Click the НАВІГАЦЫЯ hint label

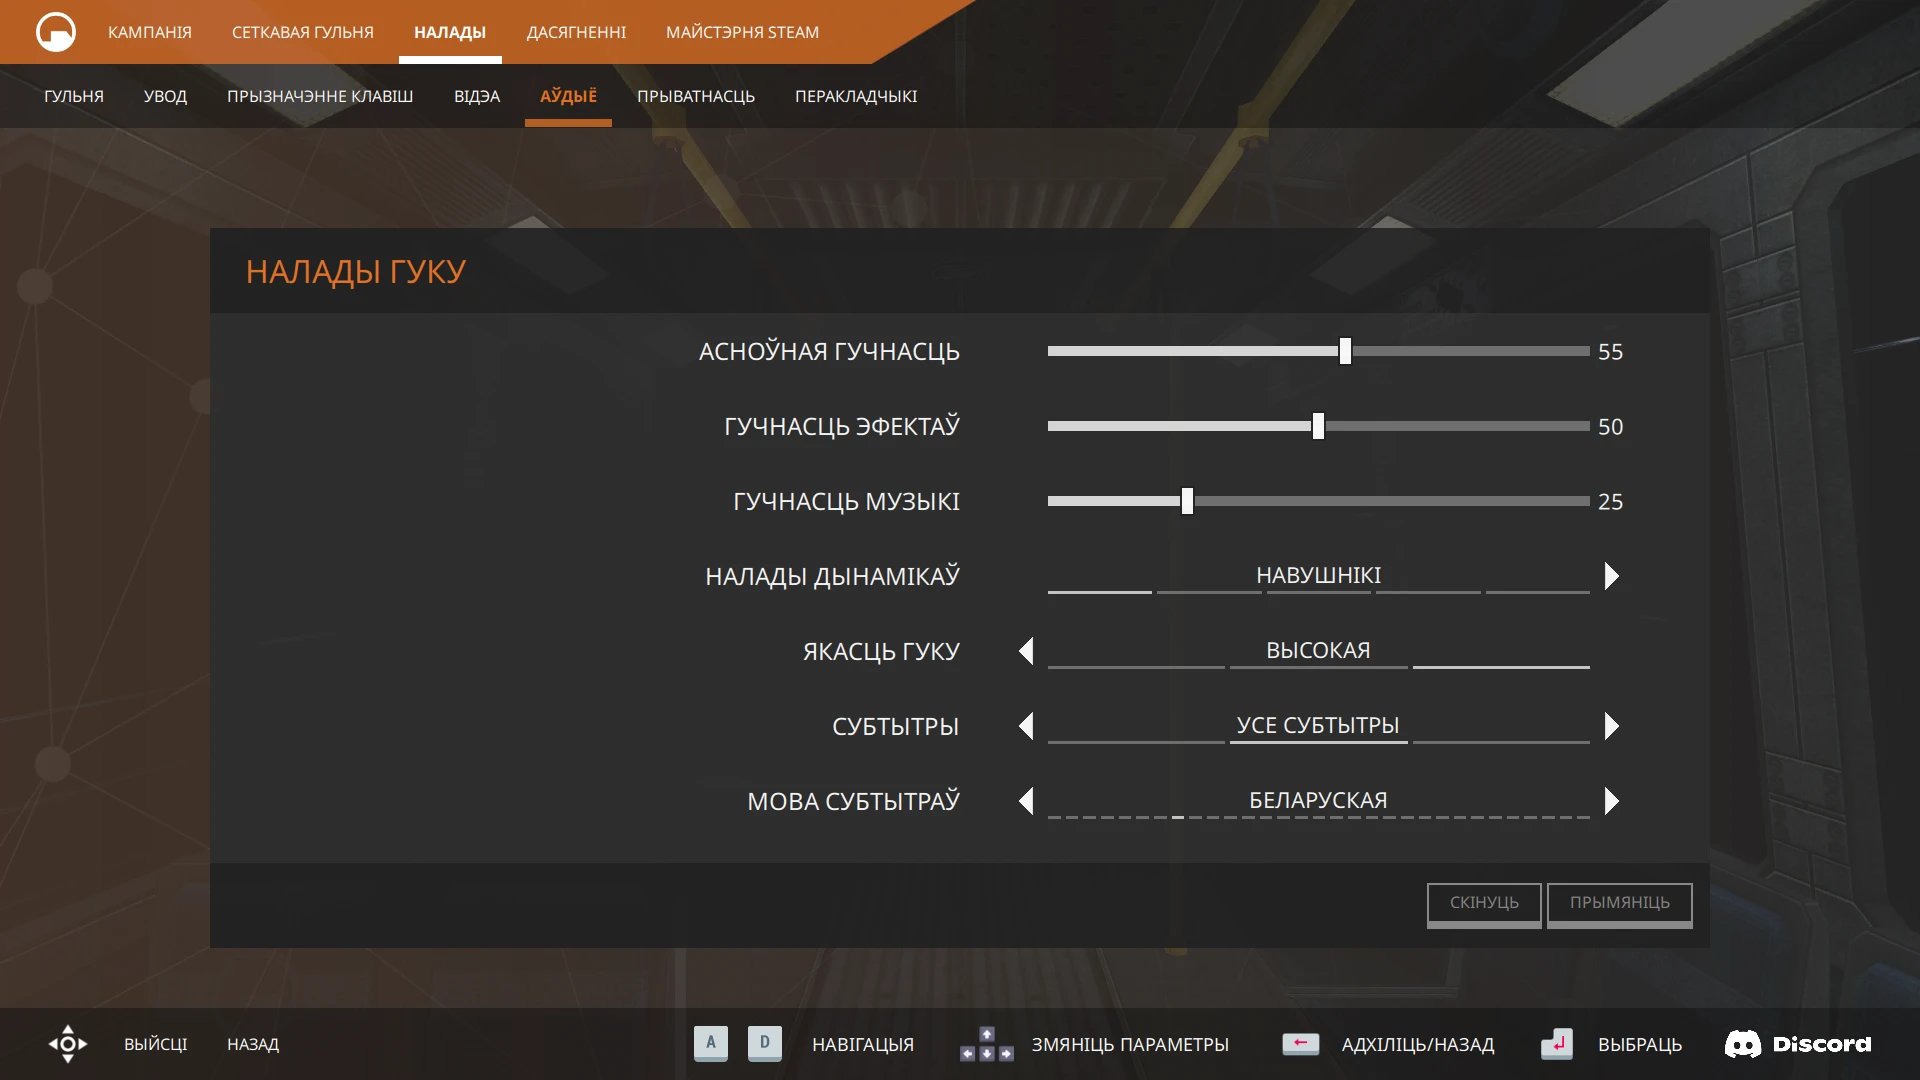(x=863, y=1044)
